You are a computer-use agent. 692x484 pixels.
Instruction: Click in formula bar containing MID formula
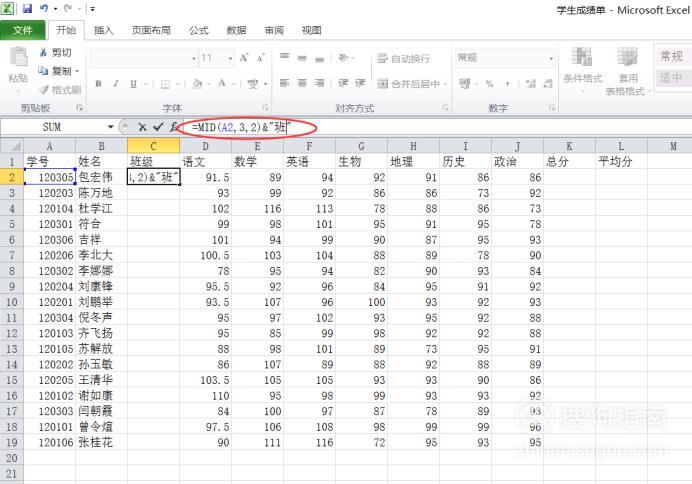point(437,127)
